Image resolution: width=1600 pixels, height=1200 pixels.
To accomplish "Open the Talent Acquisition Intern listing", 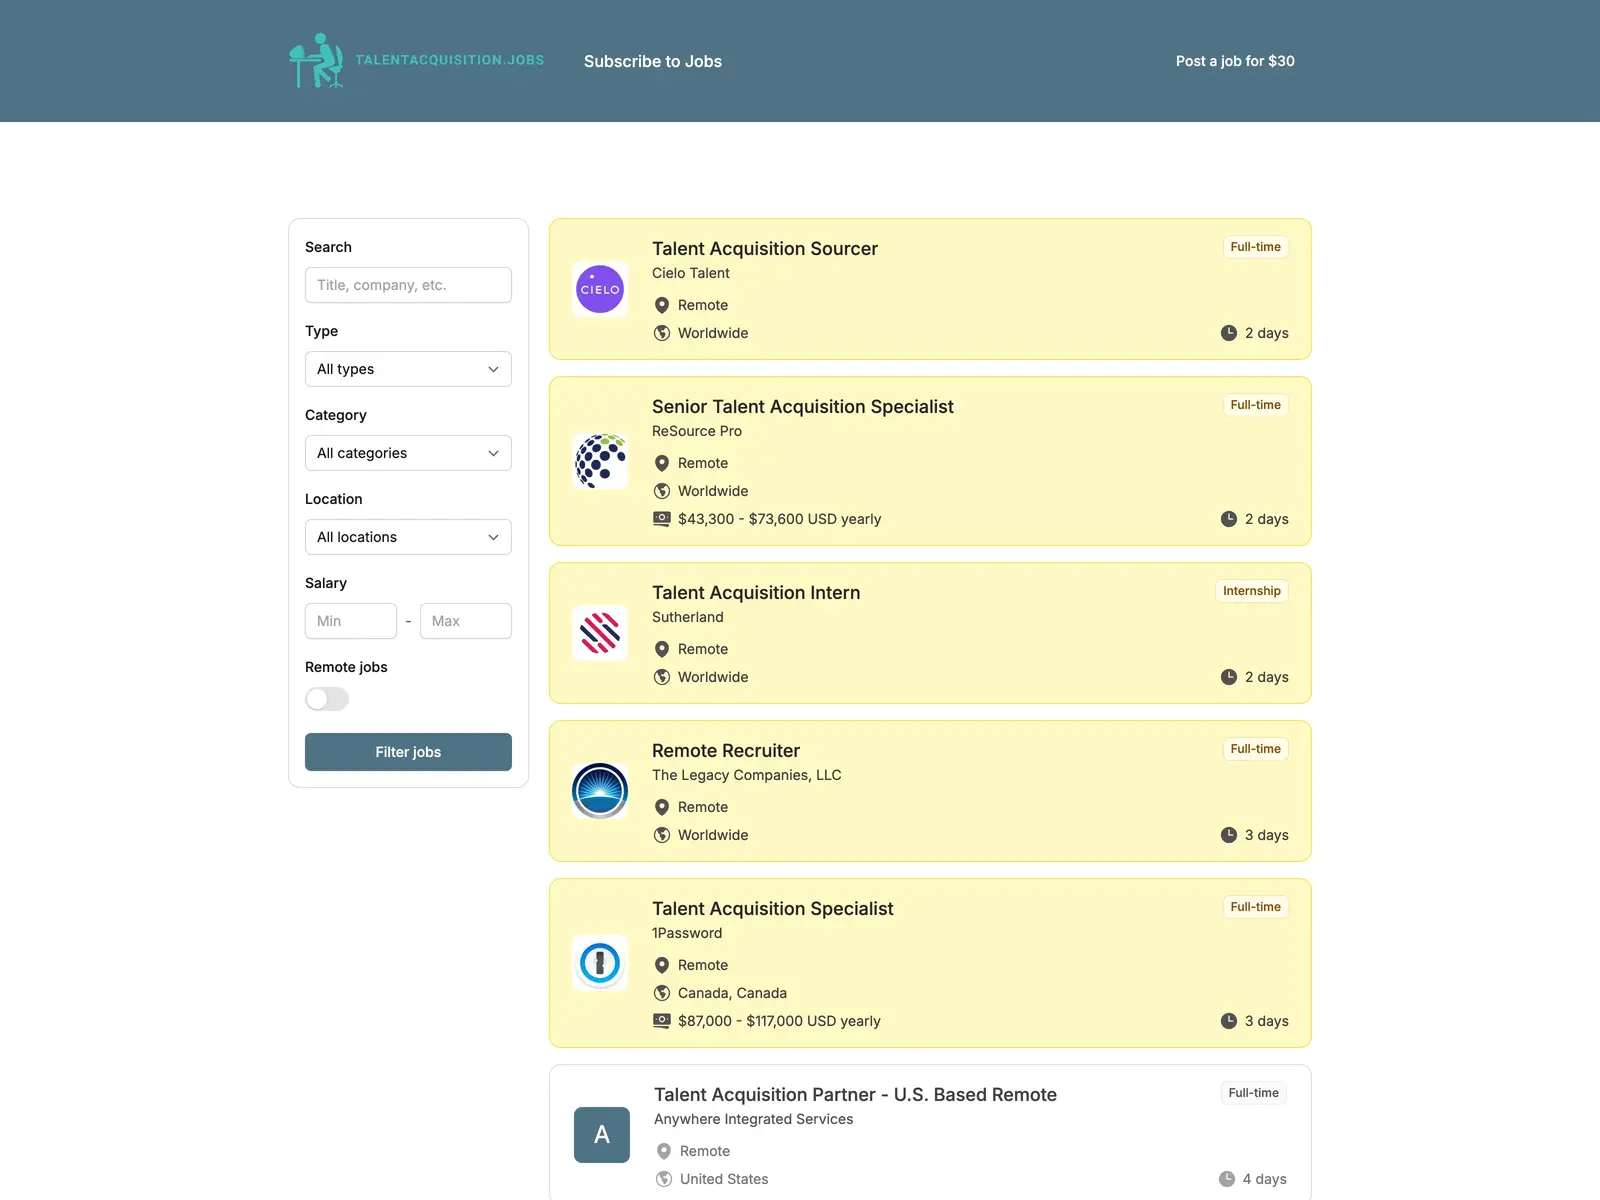I will click(x=756, y=592).
